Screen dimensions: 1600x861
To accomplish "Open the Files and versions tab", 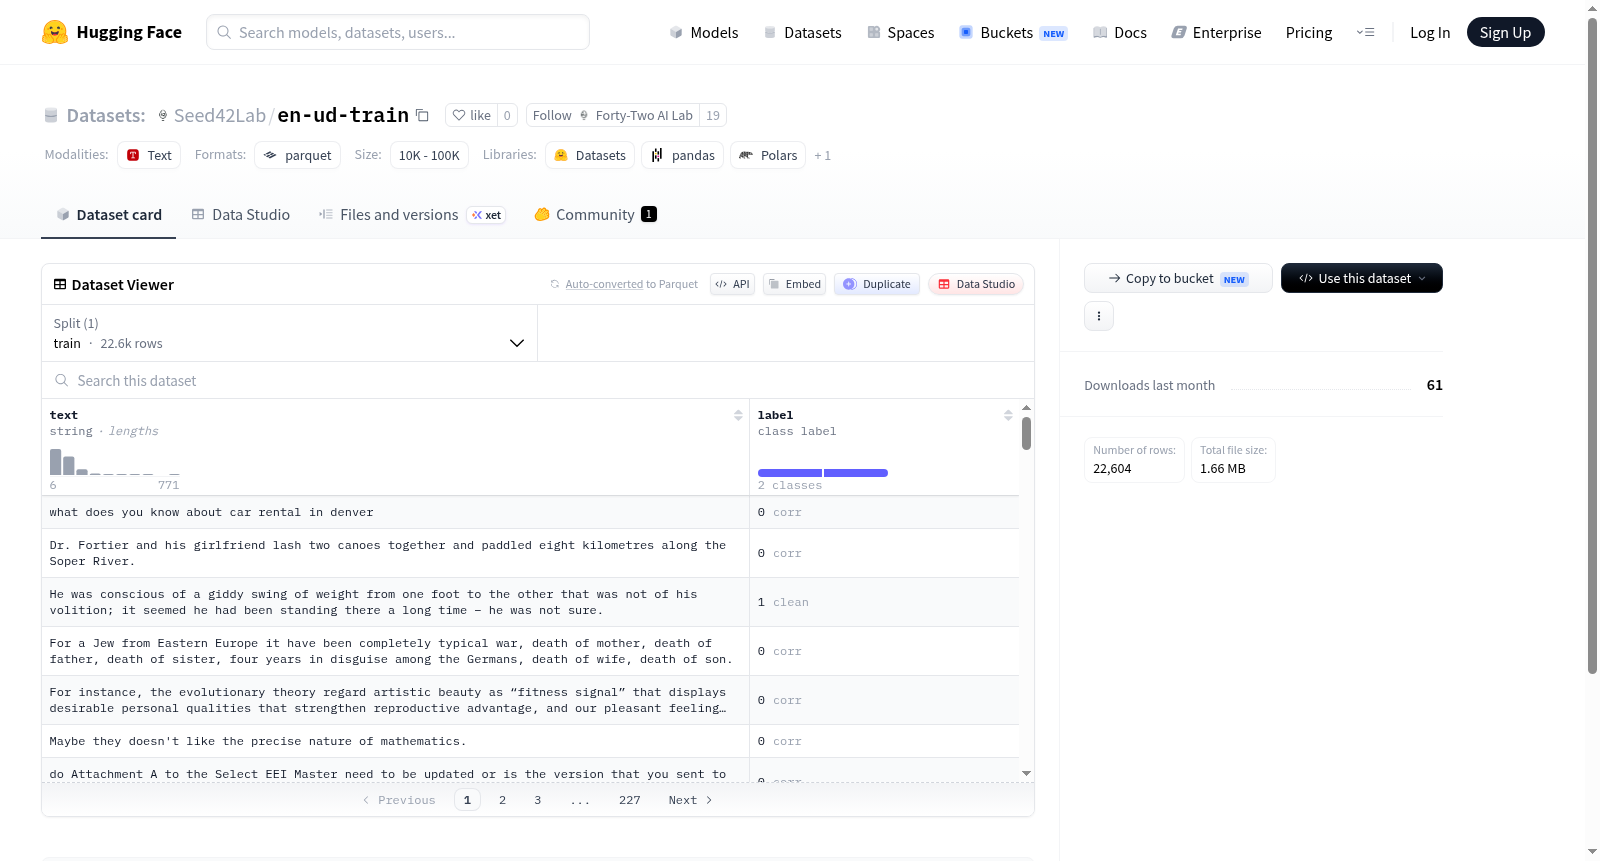I will [412, 214].
